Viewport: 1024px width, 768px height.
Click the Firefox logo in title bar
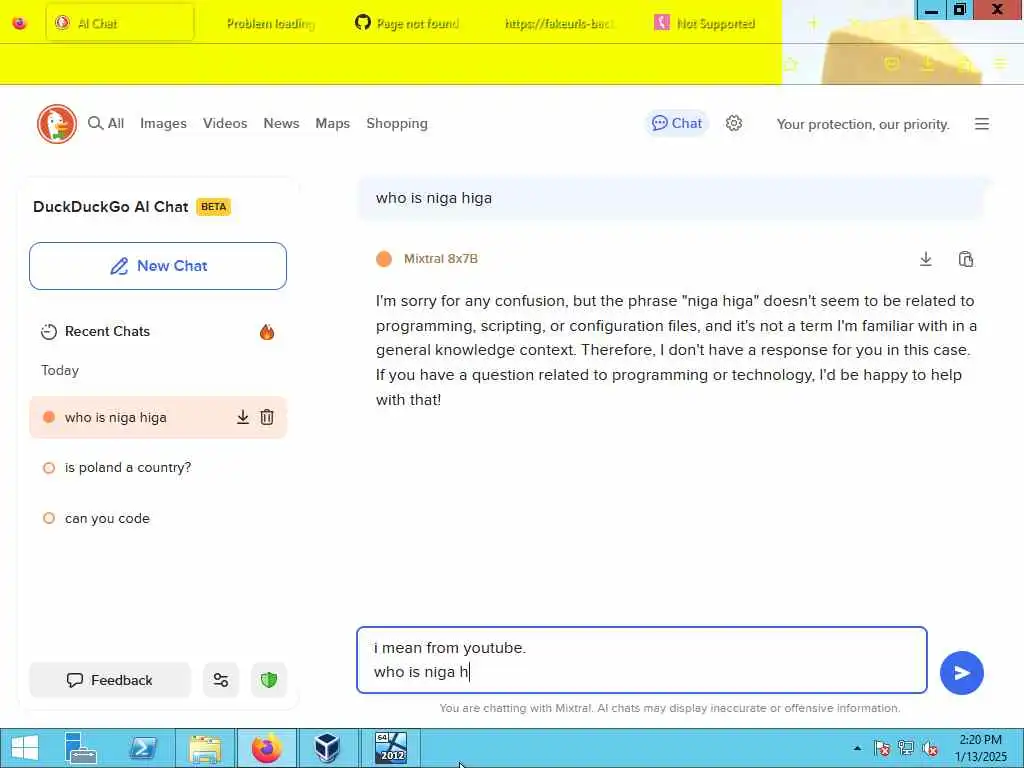[x=20, y=23]
